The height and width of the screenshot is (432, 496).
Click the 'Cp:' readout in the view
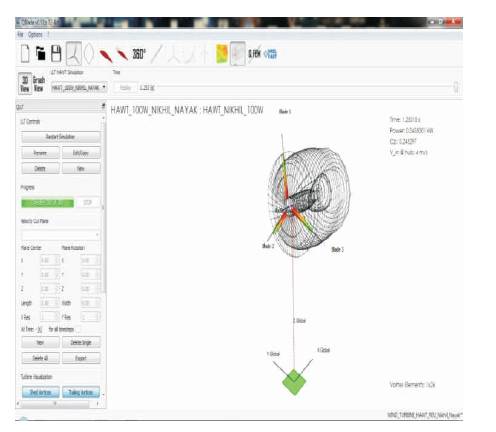tap(403, 141)
